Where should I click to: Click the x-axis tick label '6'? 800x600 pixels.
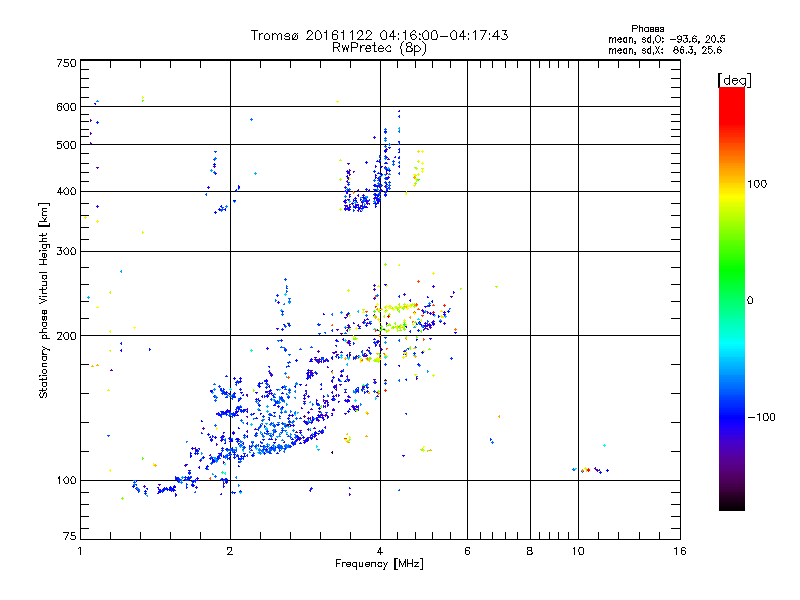[467, 551]
